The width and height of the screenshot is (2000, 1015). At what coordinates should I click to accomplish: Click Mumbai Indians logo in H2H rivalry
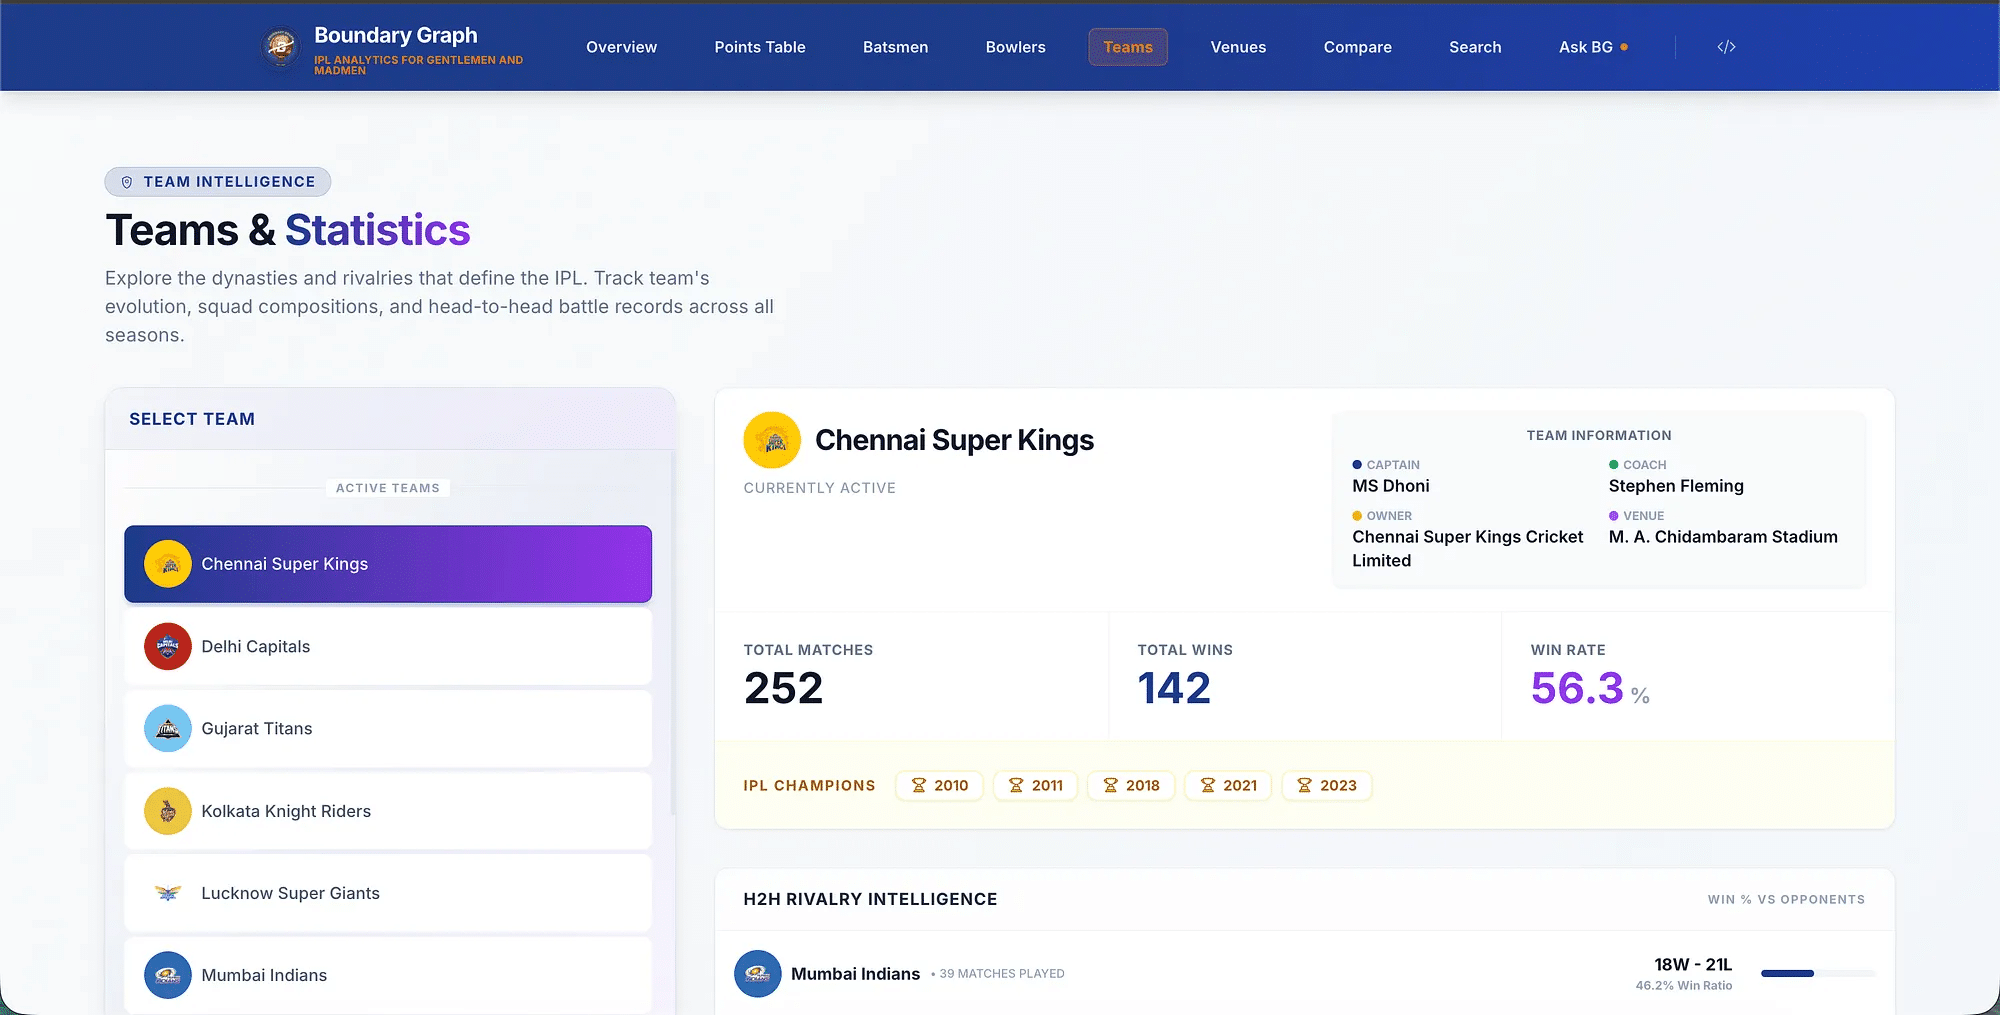pos(758,974)
